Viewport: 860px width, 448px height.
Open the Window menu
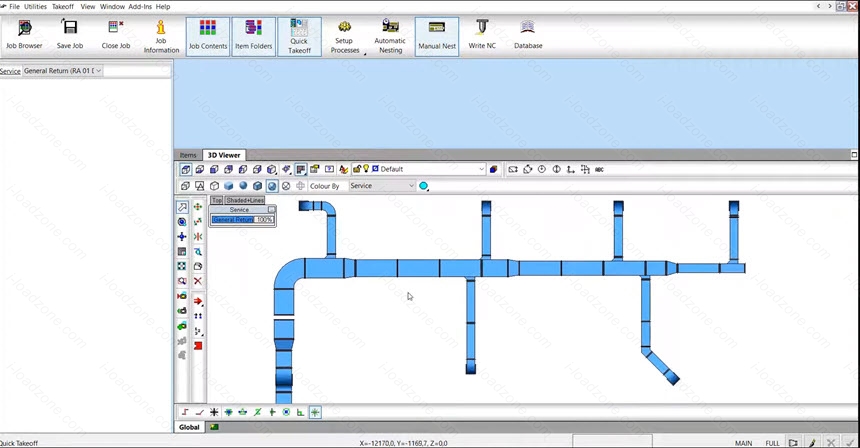pos(112,7)
